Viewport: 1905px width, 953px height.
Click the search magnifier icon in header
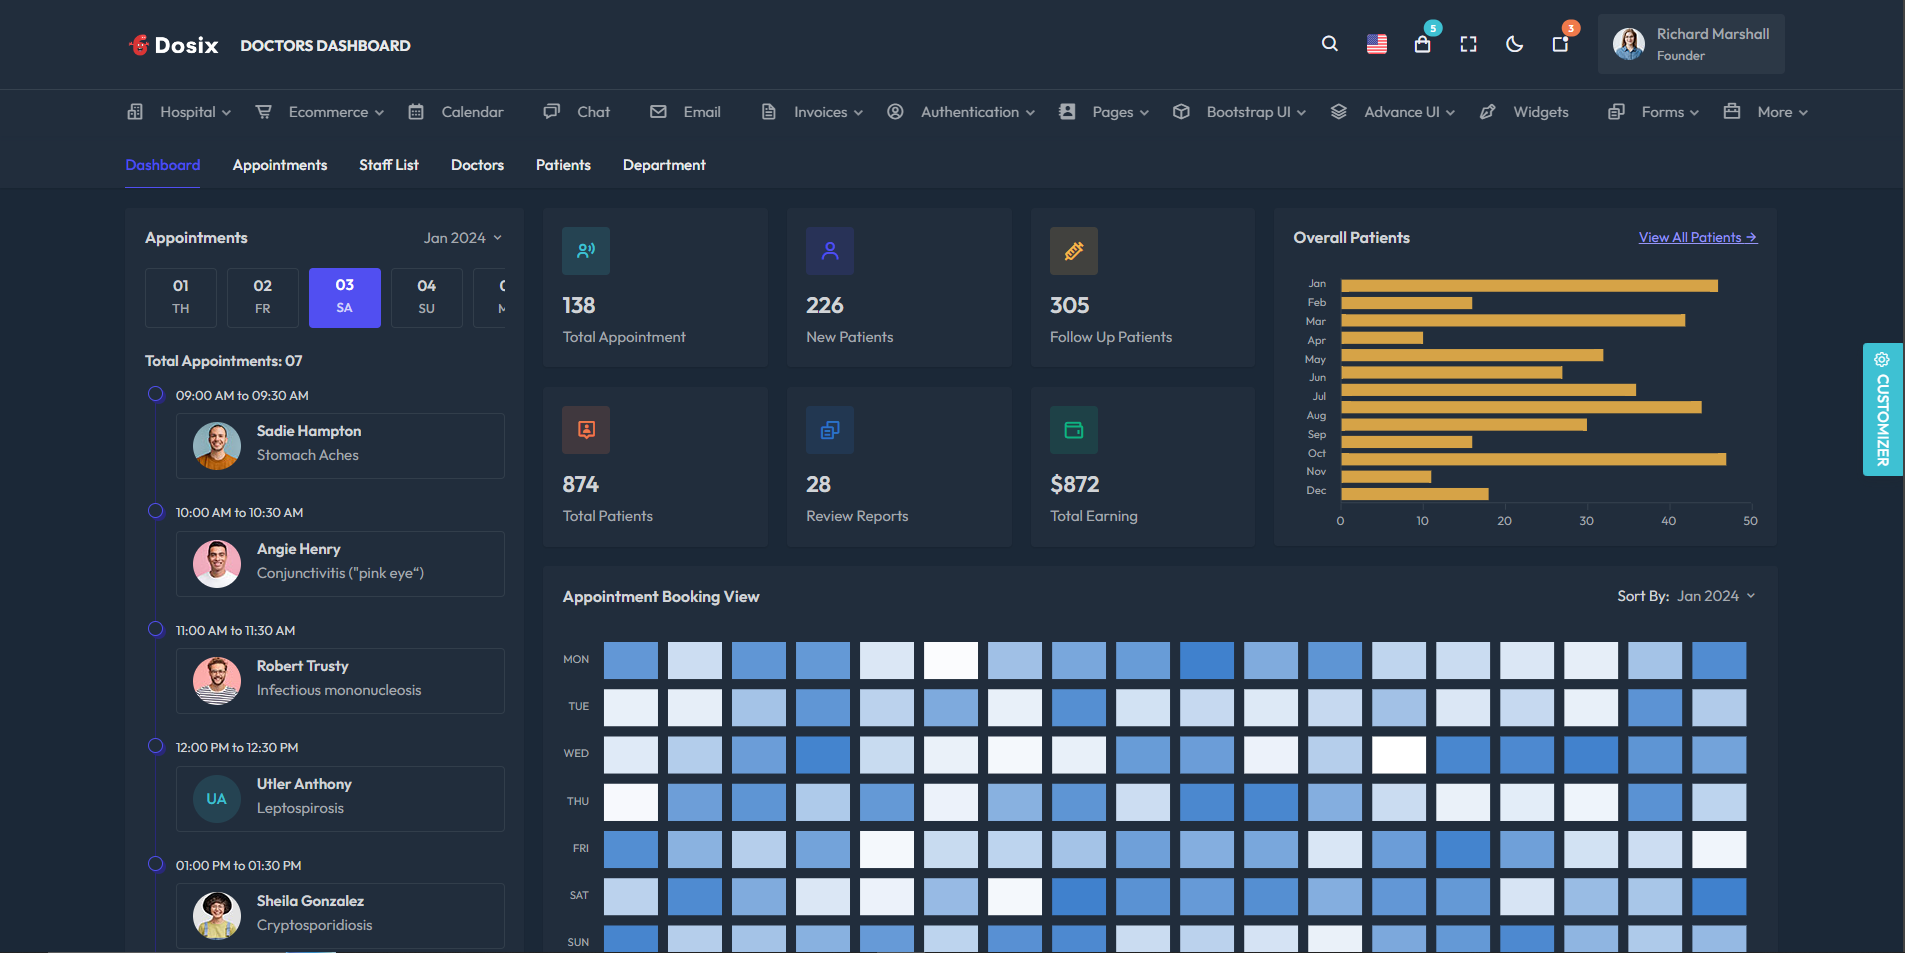click(1329, 44)
